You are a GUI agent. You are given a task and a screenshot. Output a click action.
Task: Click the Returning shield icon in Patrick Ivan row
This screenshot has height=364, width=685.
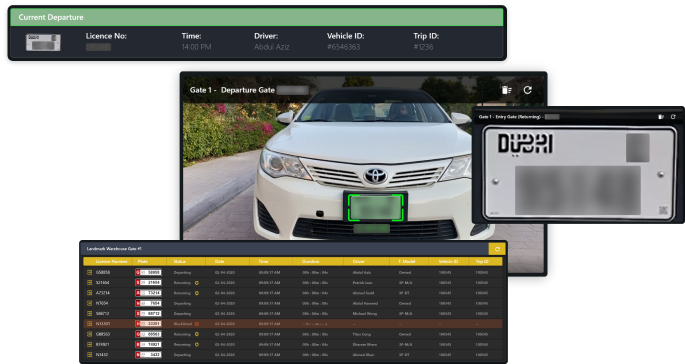point(197,283)
